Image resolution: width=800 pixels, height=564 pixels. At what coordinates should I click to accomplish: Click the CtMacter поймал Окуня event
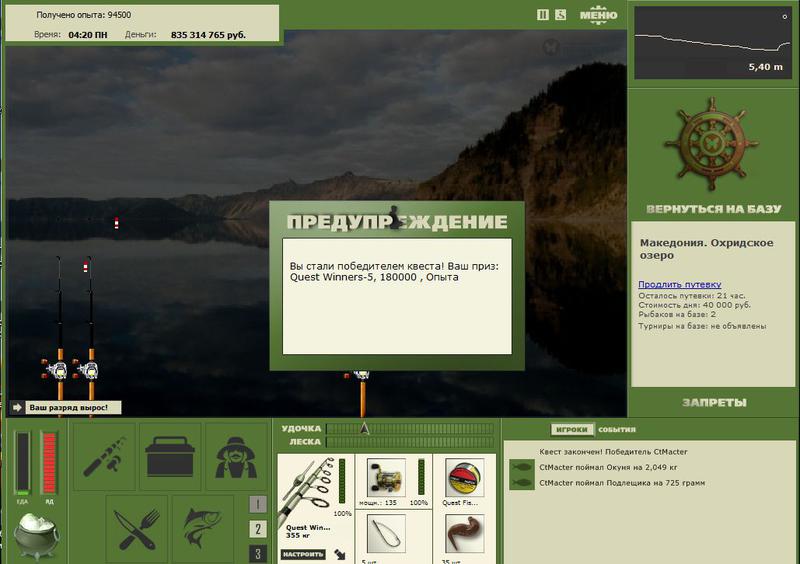point(608,467)
